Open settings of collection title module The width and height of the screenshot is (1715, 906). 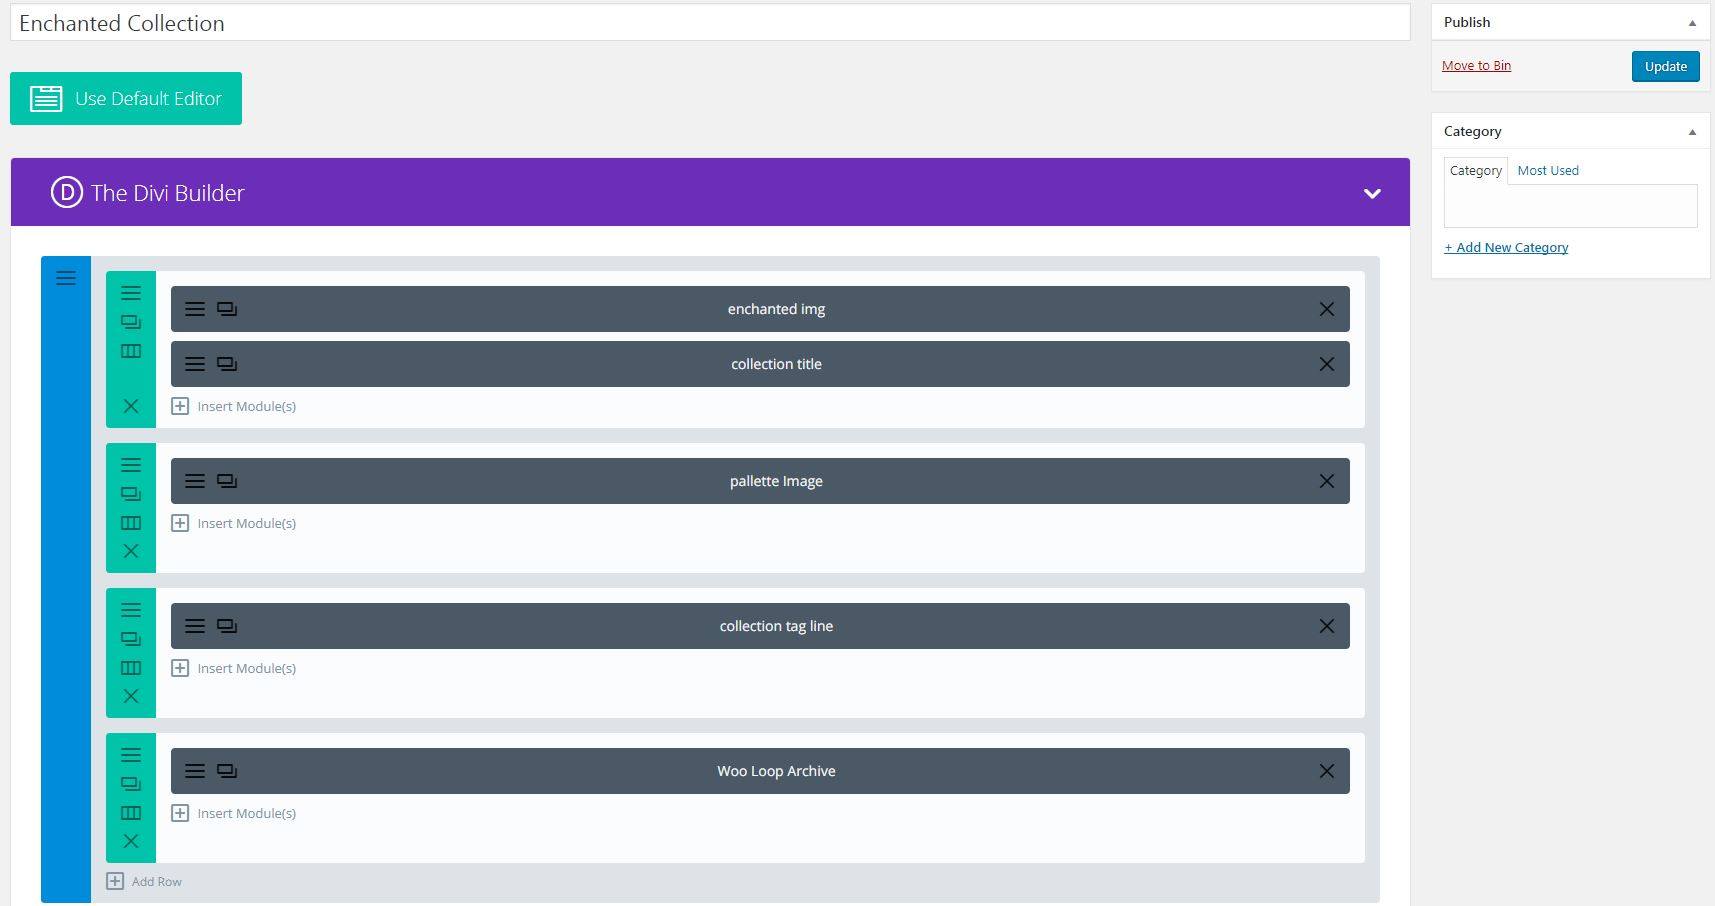pyautogui.click(x=195, y=364)
